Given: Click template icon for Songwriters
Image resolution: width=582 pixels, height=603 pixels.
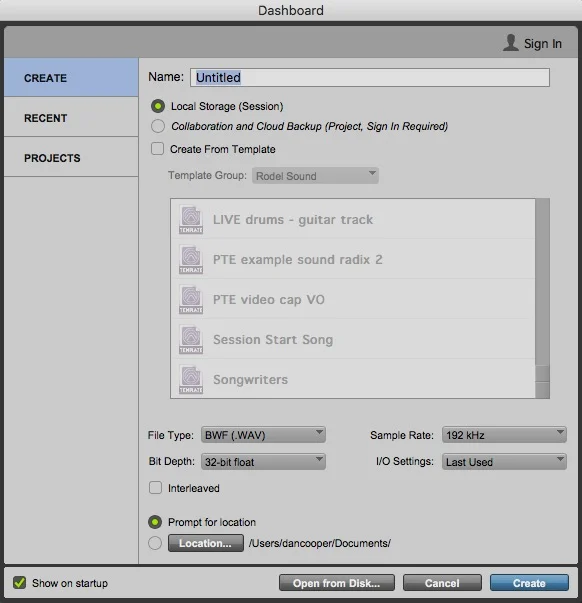Looking at the screenshot, I should tap(191, 380).
